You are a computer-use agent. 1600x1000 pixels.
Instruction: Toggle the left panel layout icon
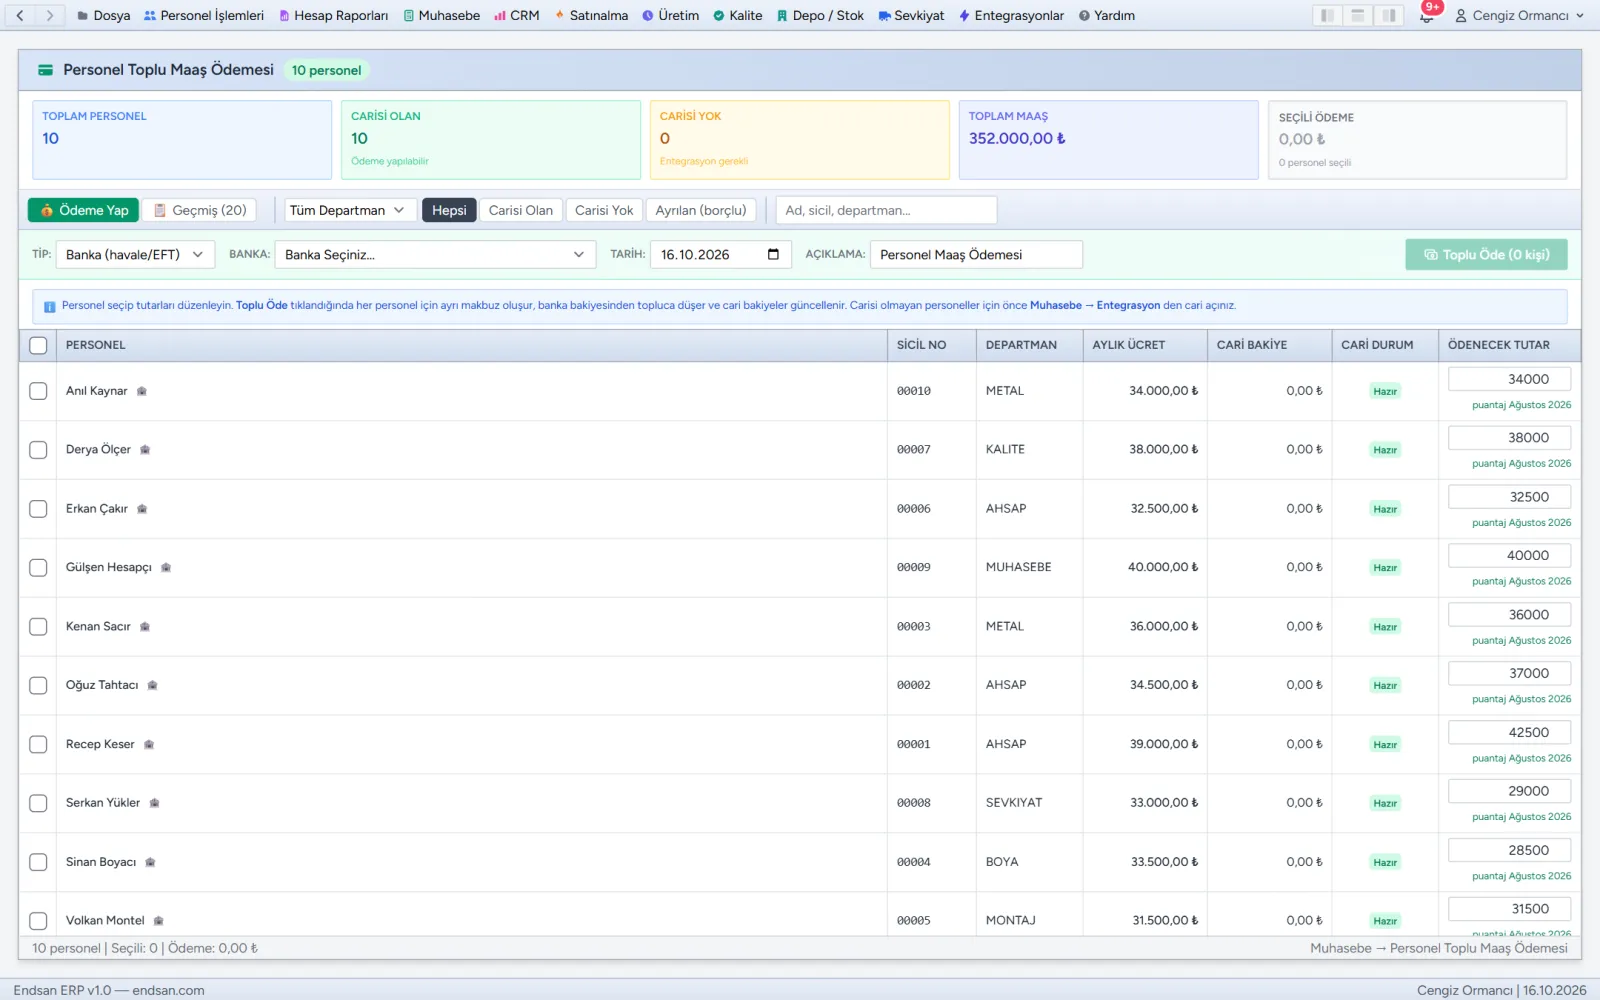[1327, 15]
